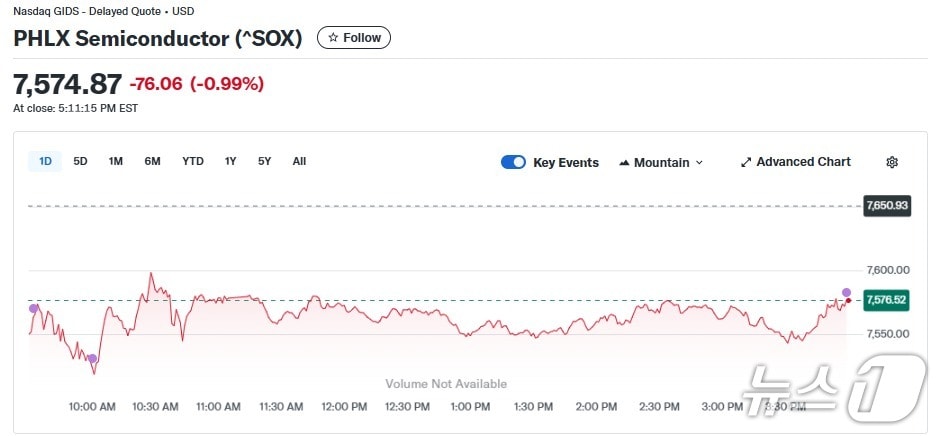Click the green 7,576.52 current price label
The image size is (940, 436).
coord(886,300)
